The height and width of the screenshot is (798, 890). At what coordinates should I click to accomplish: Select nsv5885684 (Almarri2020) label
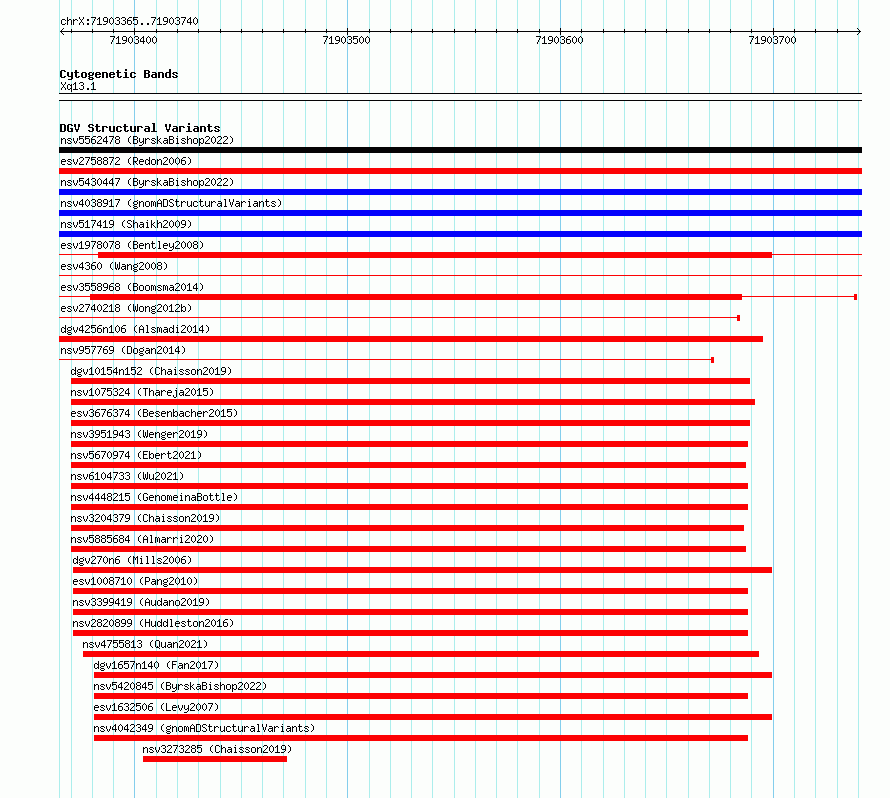(x=142, y=539)
